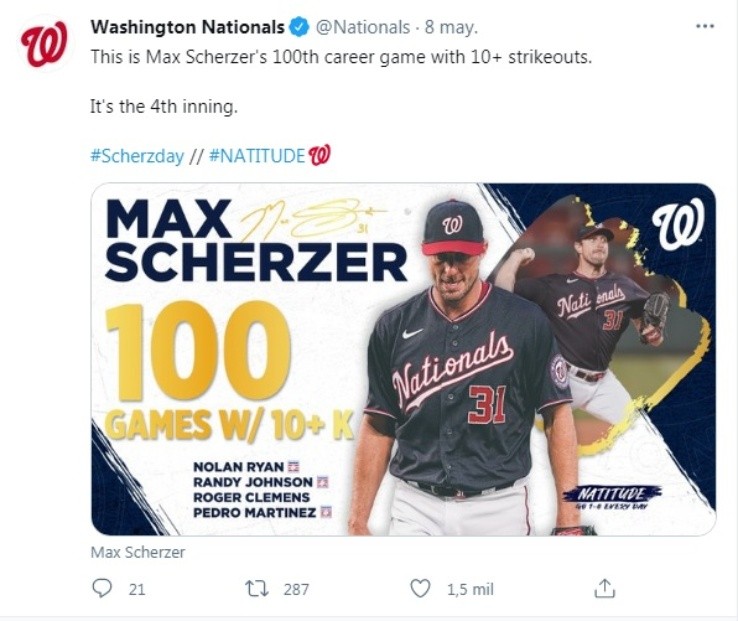Viewport: 738px width, 621px height.
Task: Click the Nationals emoji after #NATITUDE
Action: point(319,155)
